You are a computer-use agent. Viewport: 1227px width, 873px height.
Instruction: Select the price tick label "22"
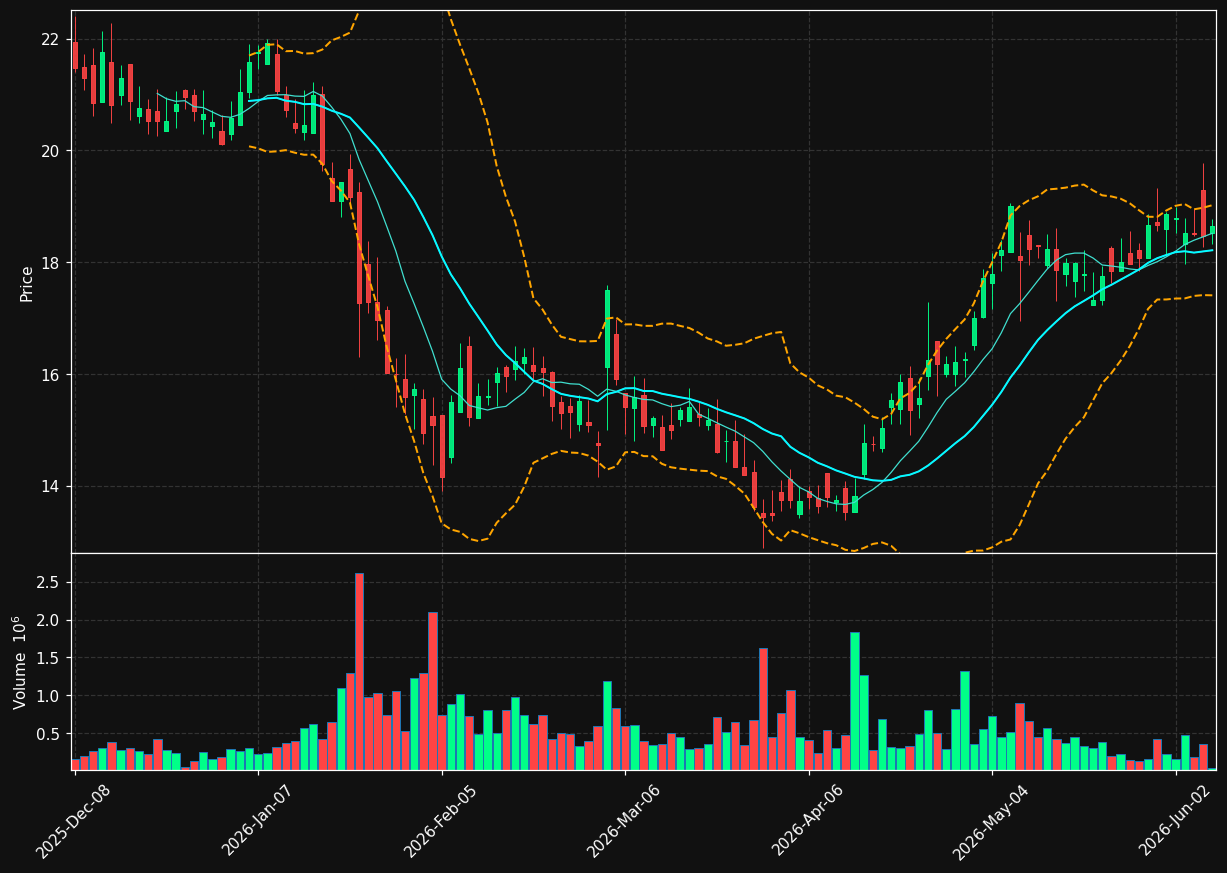(50, 39)
